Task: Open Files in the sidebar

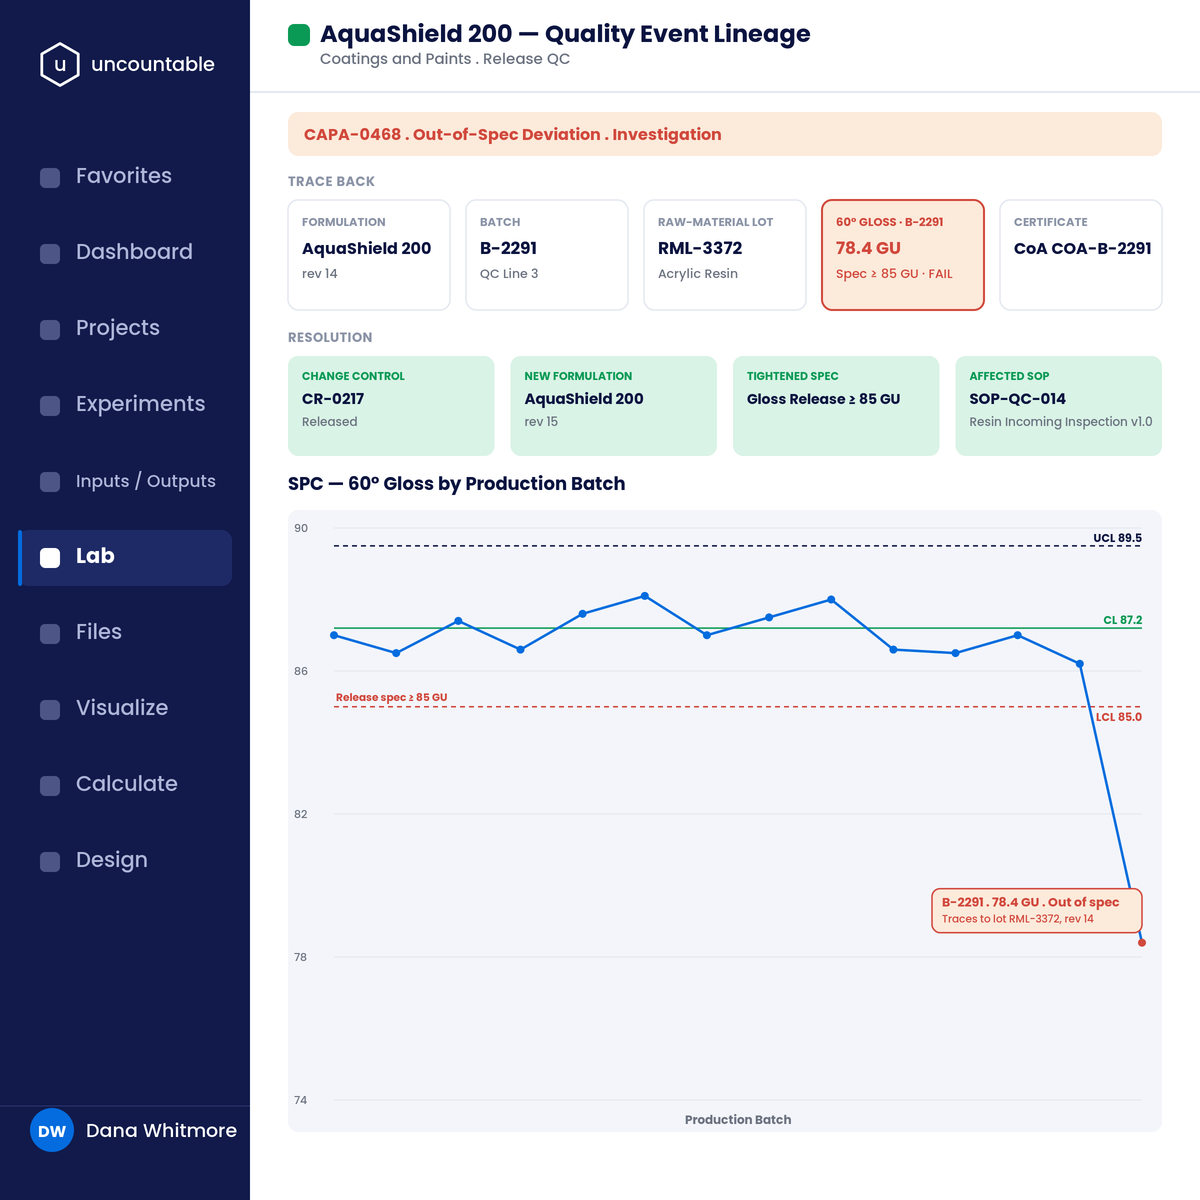Action: (x=125, y=632)
